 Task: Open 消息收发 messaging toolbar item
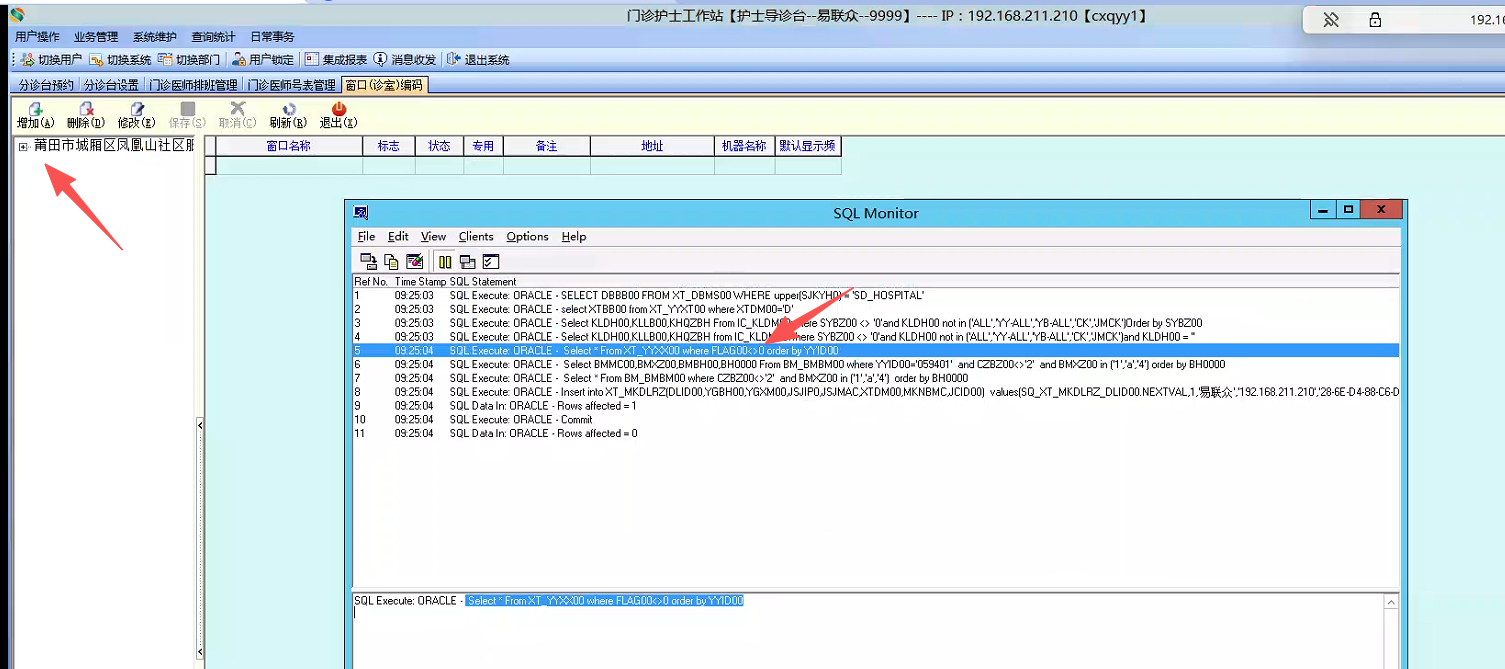tap(405, 60)
